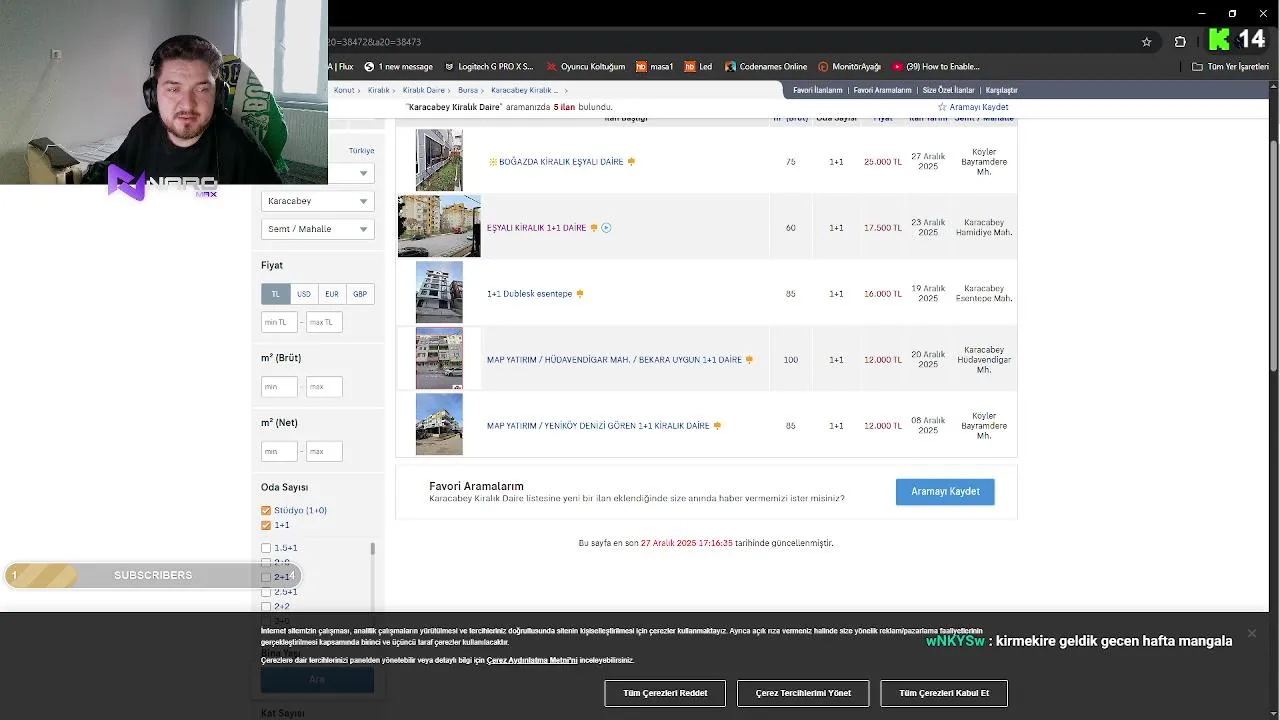The height and width of the screenshot is (720, 1280).
Task: Go to Kiralık Daire breadcrumb
Action: pyautogui.click(x=424, y=90)
